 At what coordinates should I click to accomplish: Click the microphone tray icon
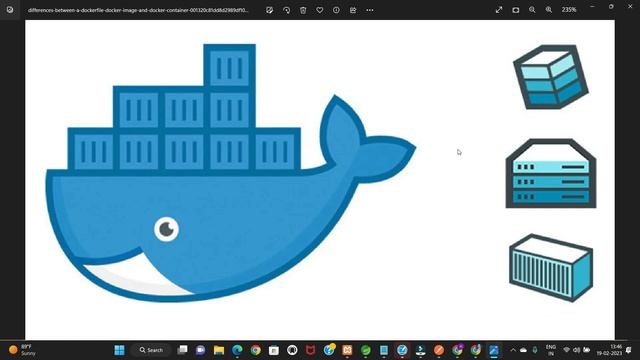tap(535, 350)
